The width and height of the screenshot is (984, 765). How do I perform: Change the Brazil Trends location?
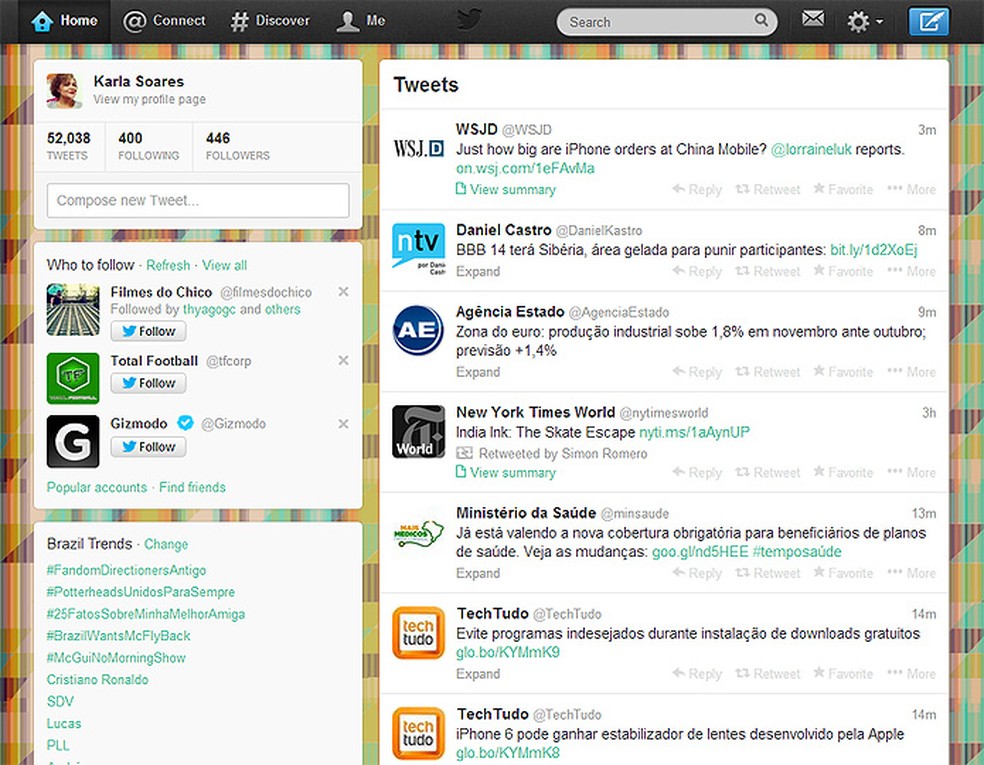tap(166, 544)
